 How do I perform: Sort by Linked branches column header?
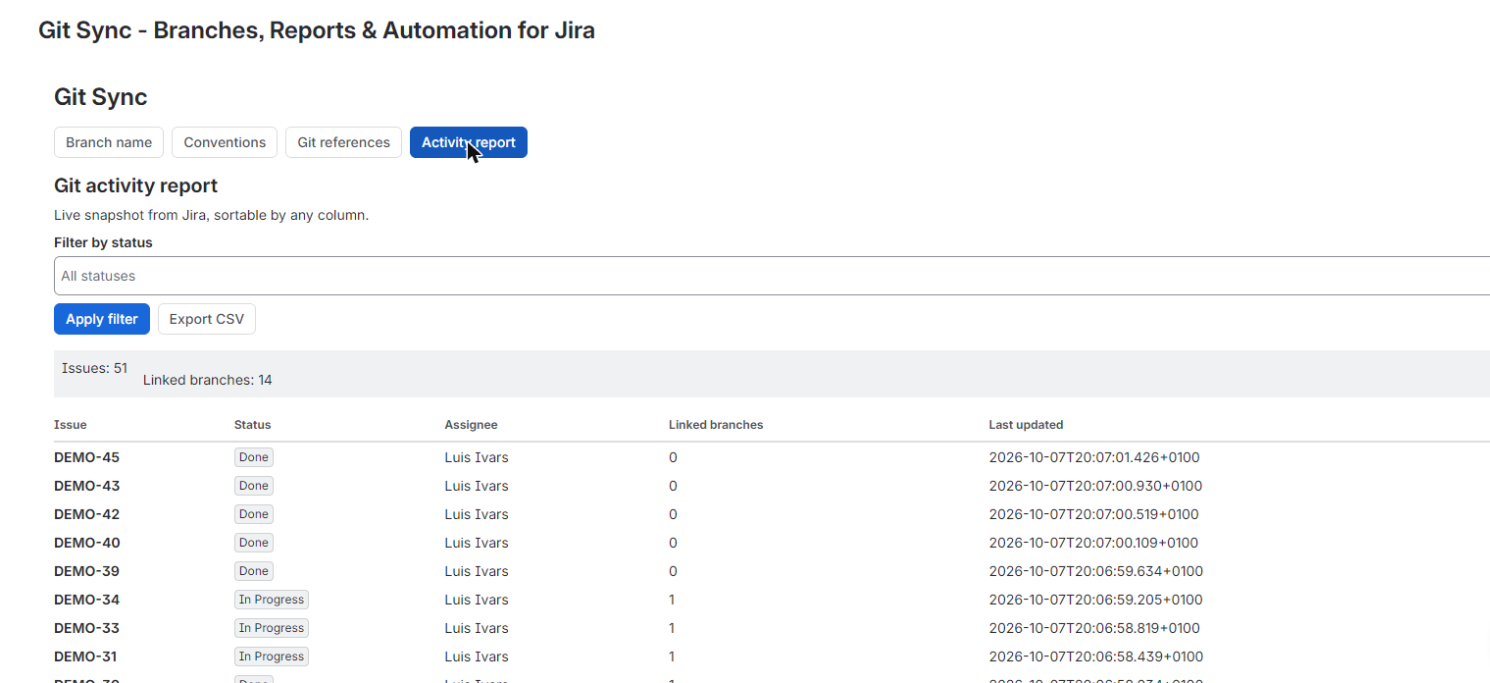coord(716,425)
